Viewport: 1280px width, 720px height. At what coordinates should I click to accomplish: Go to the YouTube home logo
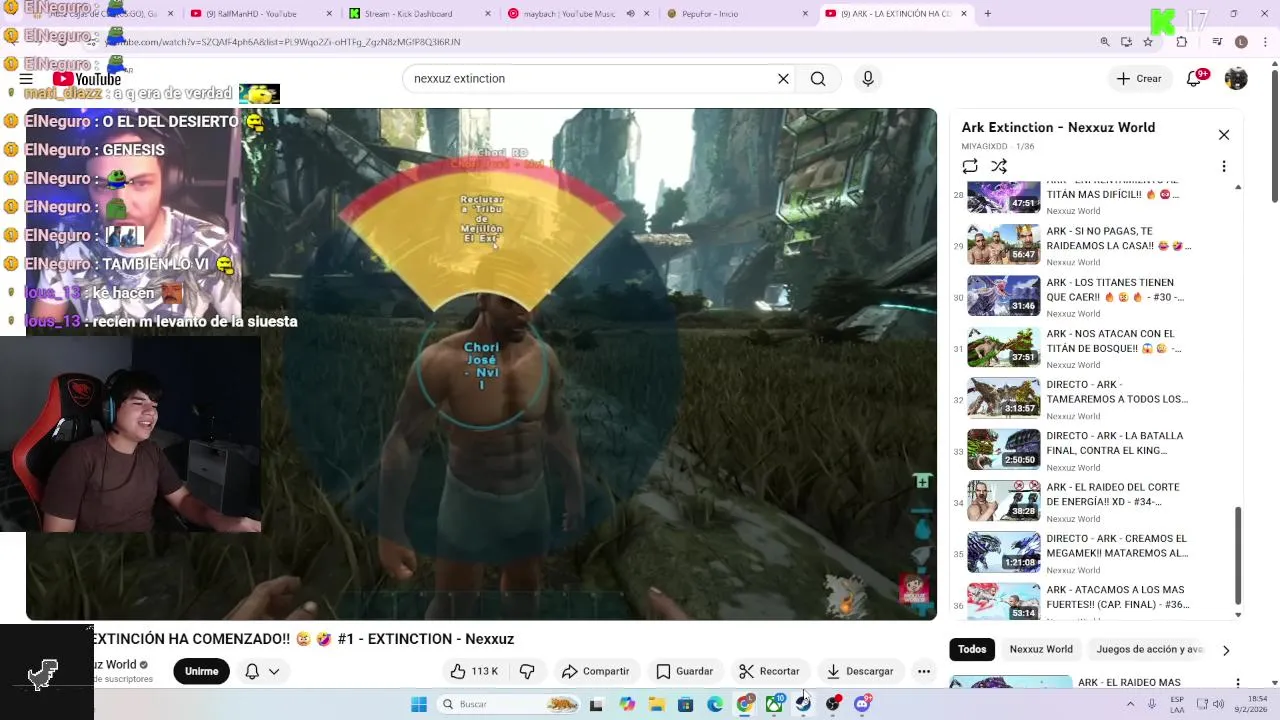tap(87, 79)
